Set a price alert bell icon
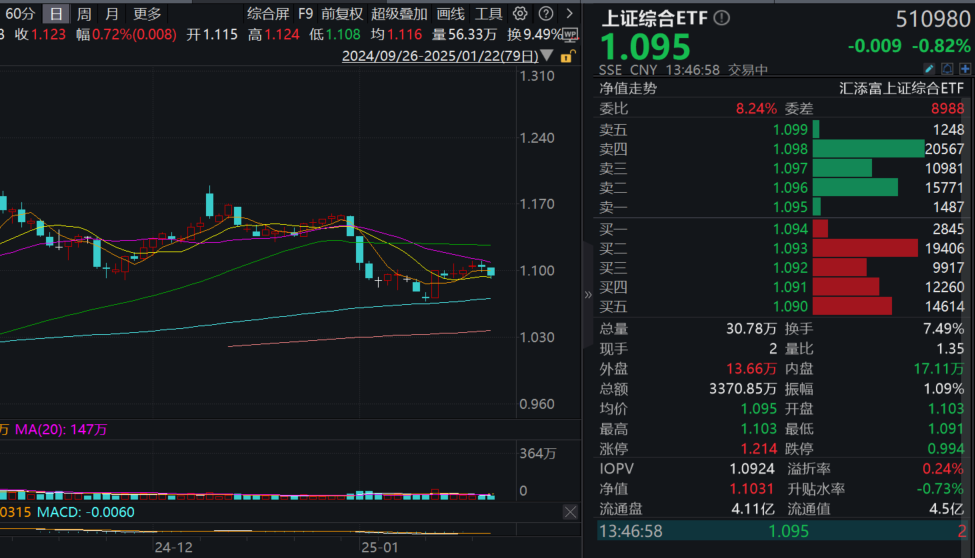975x558 pixels. (947, 68)
